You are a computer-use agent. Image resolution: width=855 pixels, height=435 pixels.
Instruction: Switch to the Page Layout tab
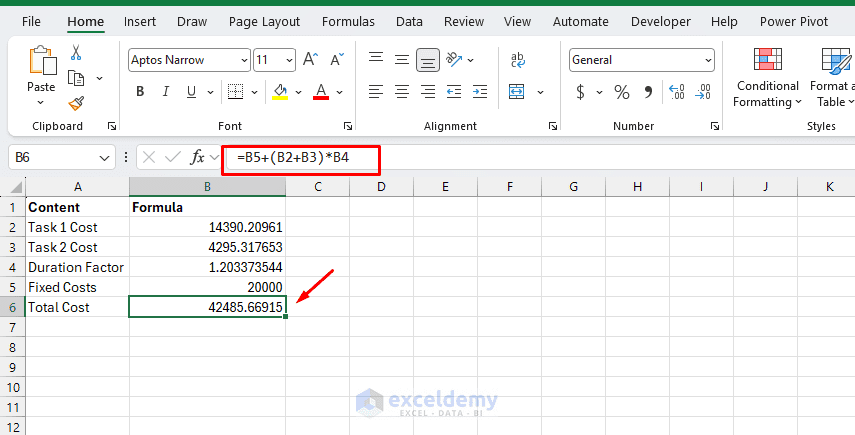pos(264,22)
